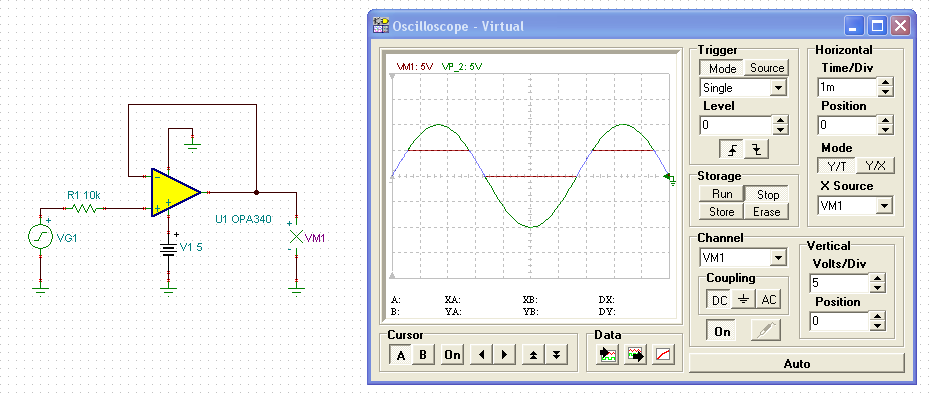This screenshot has height=397, width=929.
Task: Toggle cursor On button
Action: point(452,355)
